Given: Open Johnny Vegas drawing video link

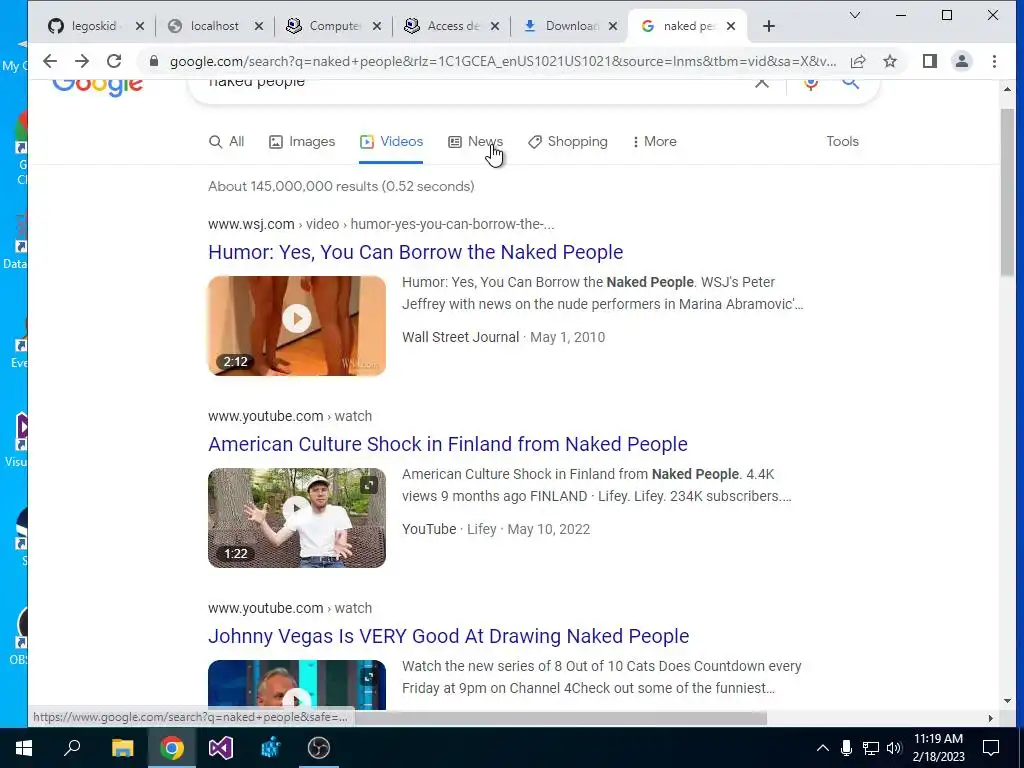Looking at the screenshot, I should 448,636.
